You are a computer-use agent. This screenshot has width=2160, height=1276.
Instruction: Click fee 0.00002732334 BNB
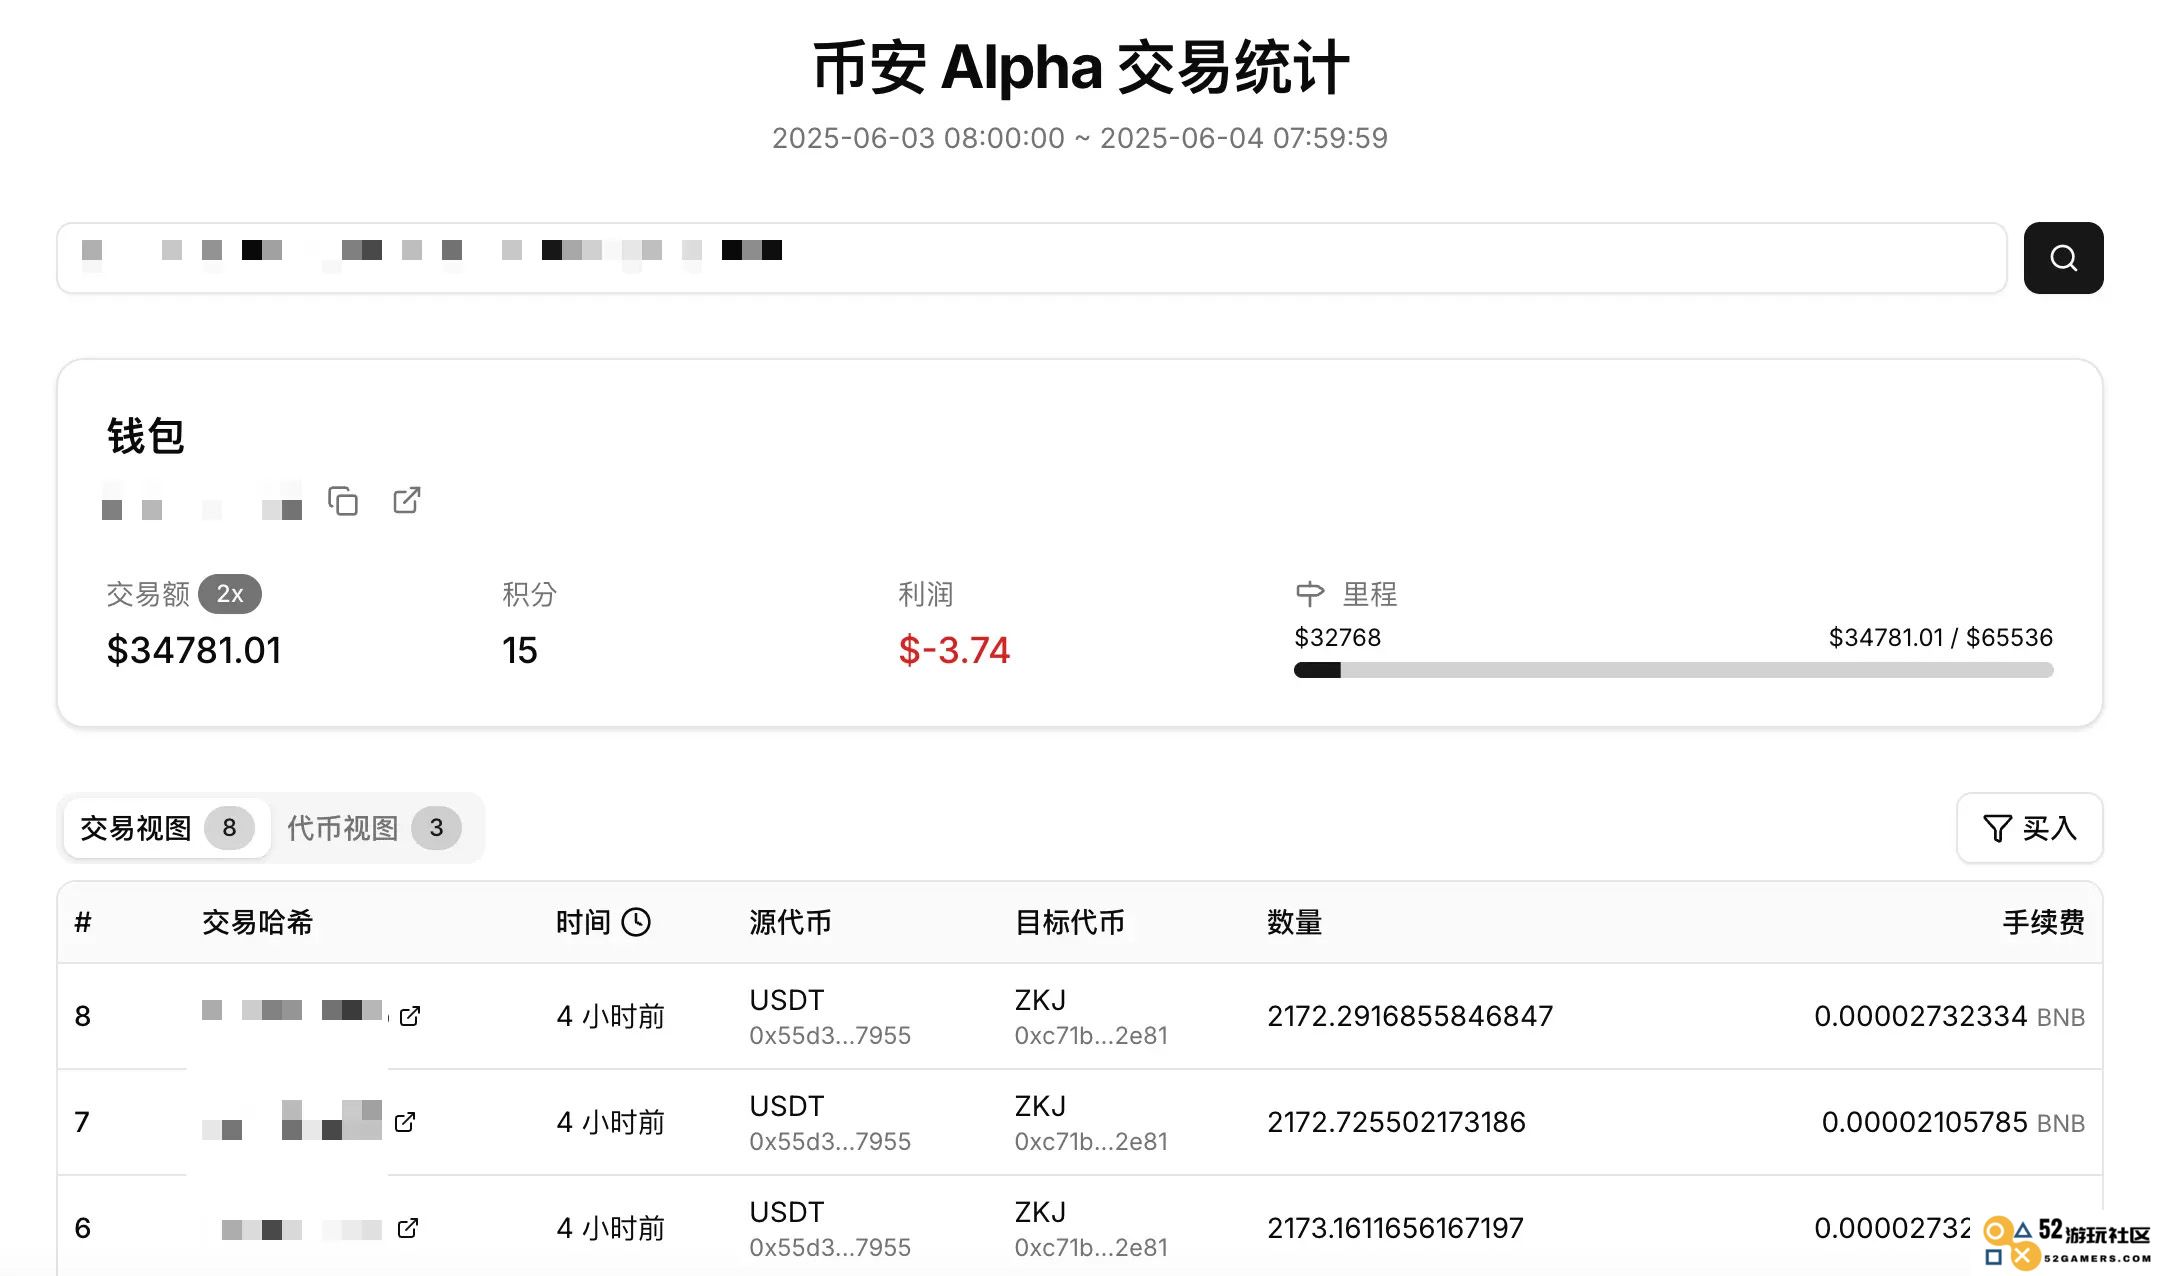pyautogui.click(x=1950, y=1016)
